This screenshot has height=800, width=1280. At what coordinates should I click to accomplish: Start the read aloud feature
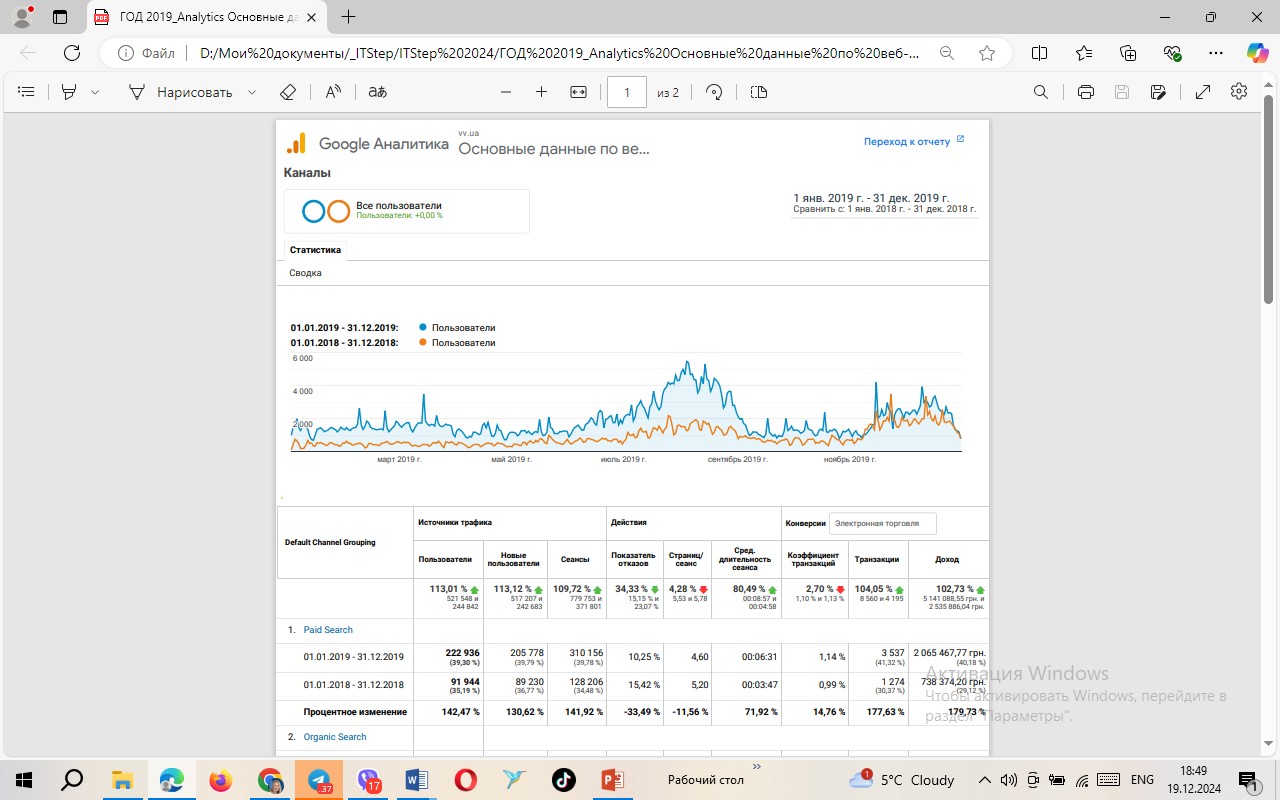tap(334, 92)
